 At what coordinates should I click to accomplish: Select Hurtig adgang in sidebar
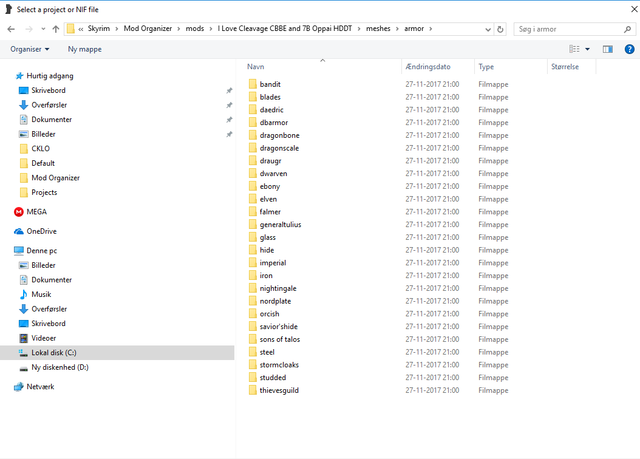pos(50,76)
